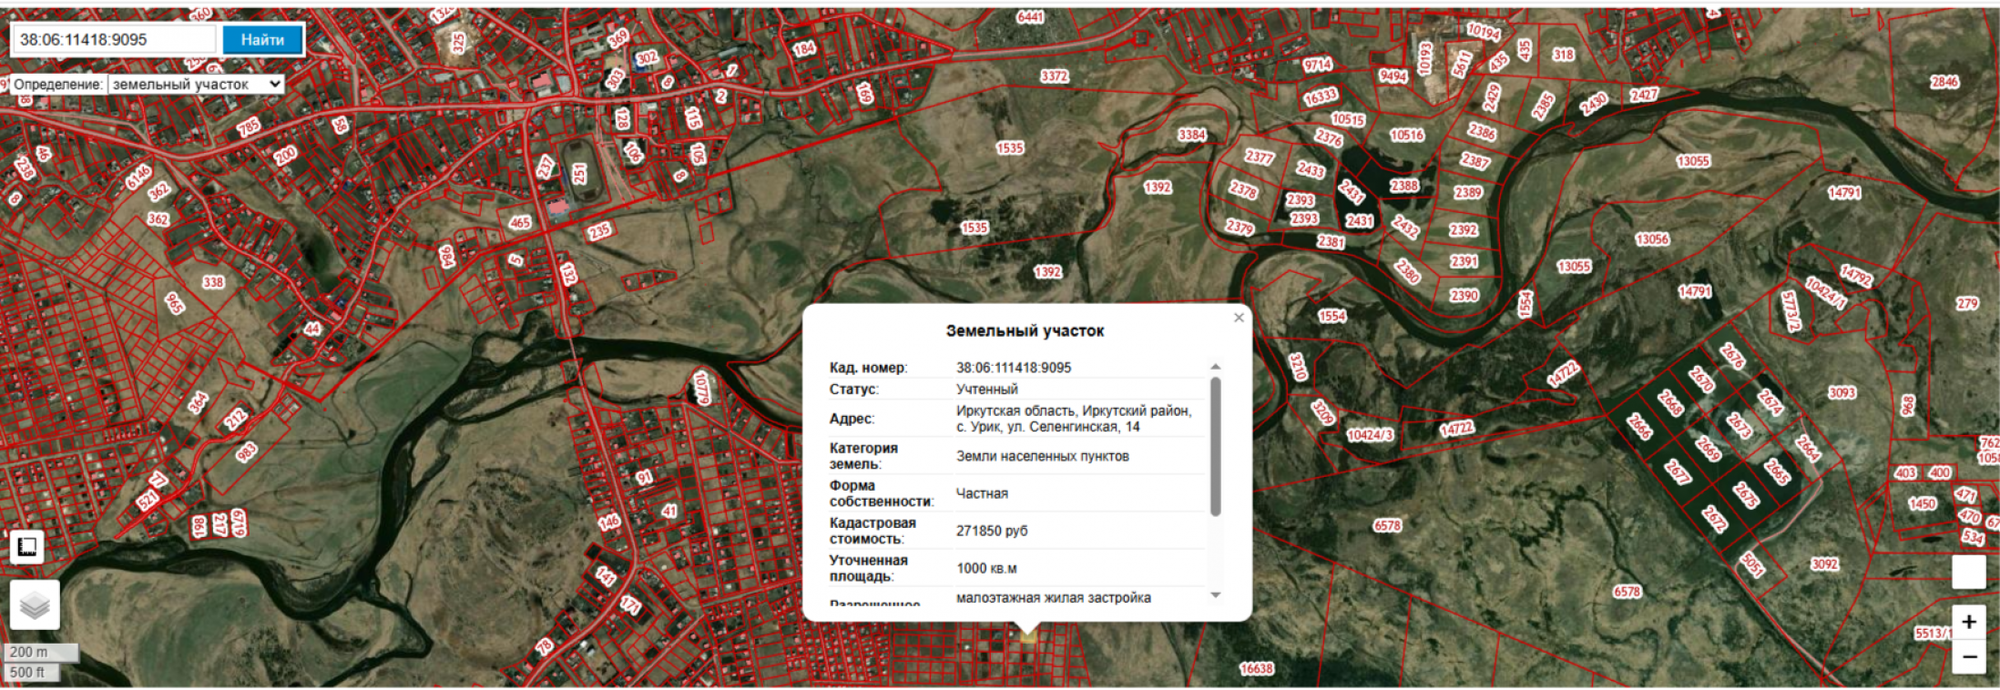Click the popup scrollbar up arrow
The image size is (2000, 690).
(1216, 367)
